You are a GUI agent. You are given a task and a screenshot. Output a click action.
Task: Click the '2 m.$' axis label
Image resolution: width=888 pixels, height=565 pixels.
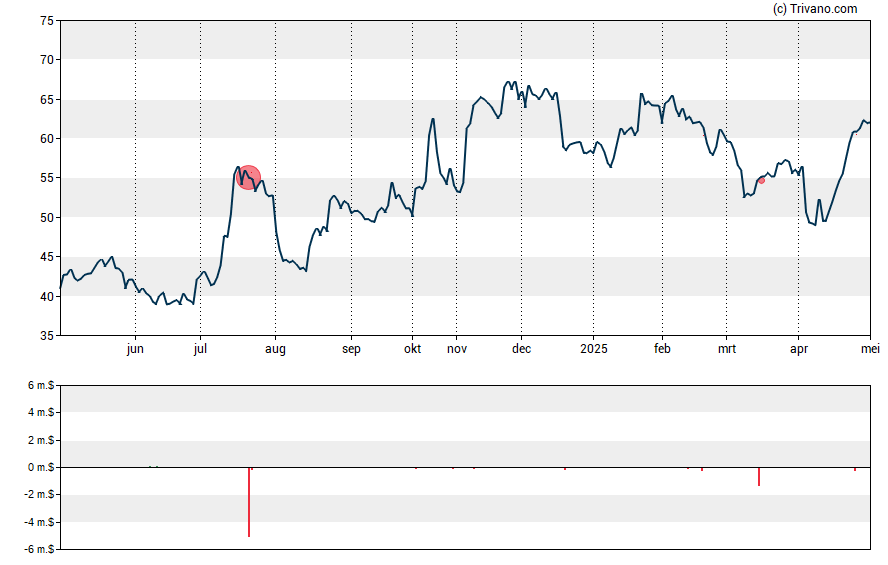41,440
